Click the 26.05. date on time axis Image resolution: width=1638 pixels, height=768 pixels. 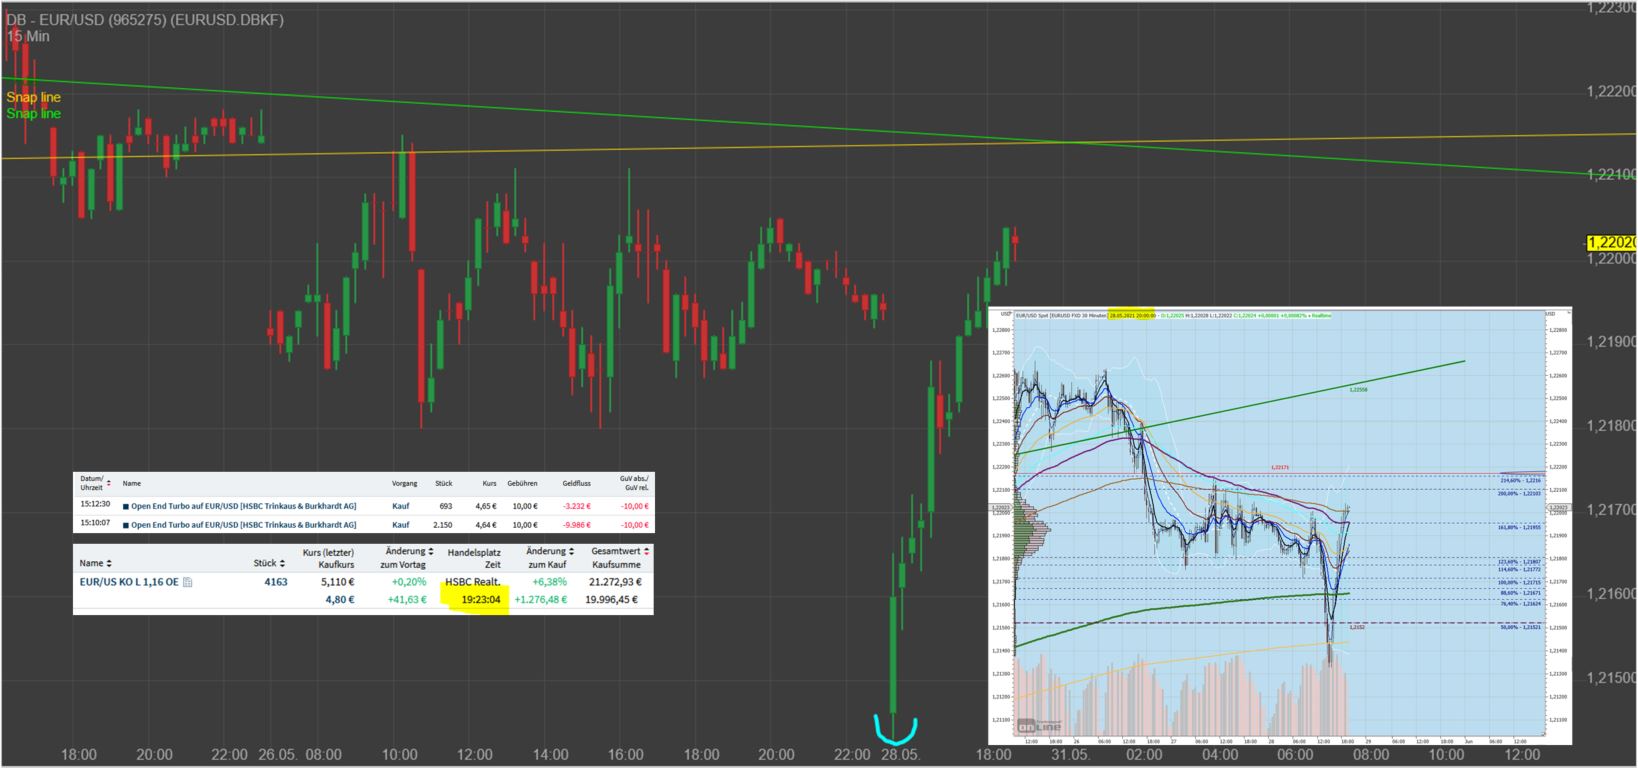279,754
